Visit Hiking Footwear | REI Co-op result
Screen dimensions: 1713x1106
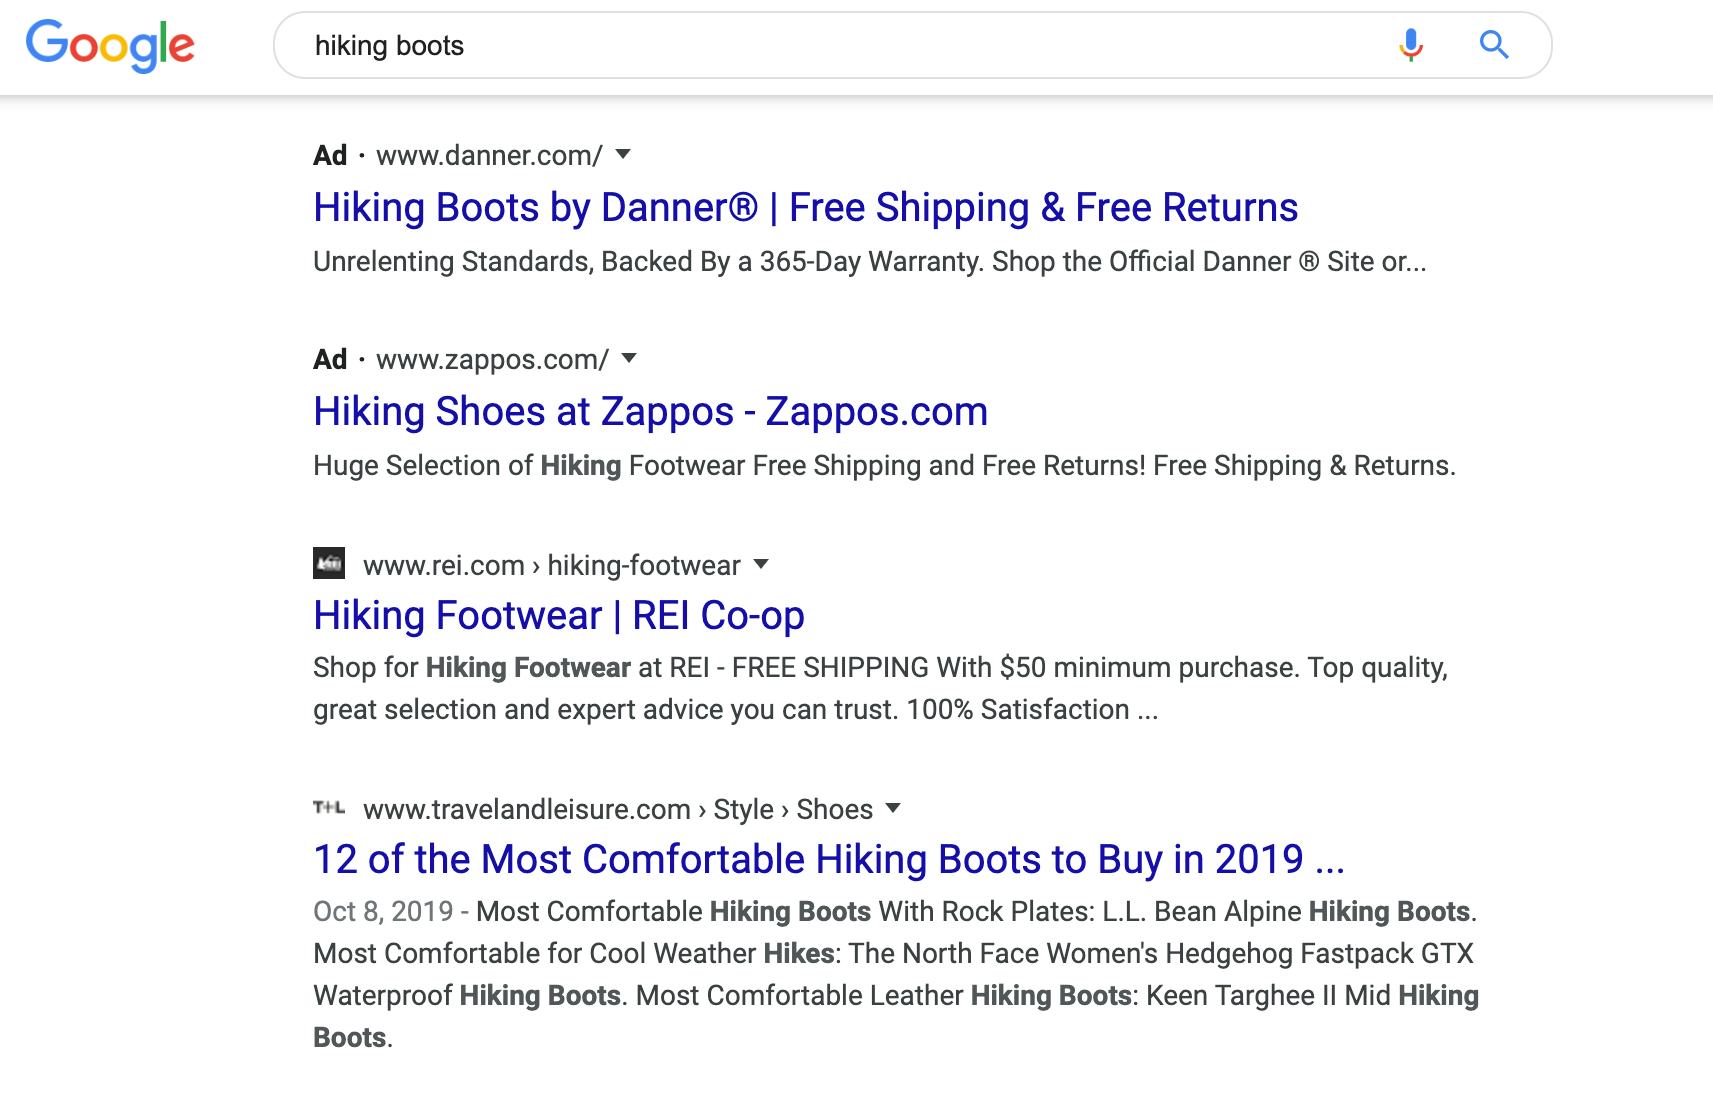tap(558, 616)
